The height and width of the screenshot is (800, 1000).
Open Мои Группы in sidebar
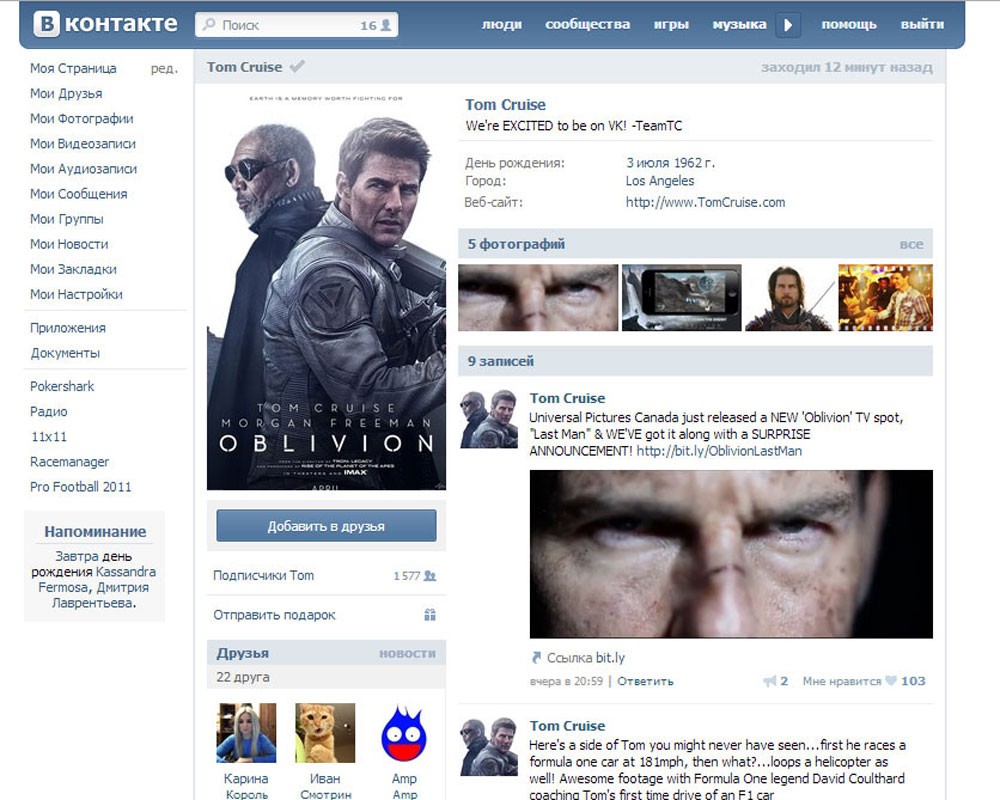pyautogui.click(x=66, y=219)
